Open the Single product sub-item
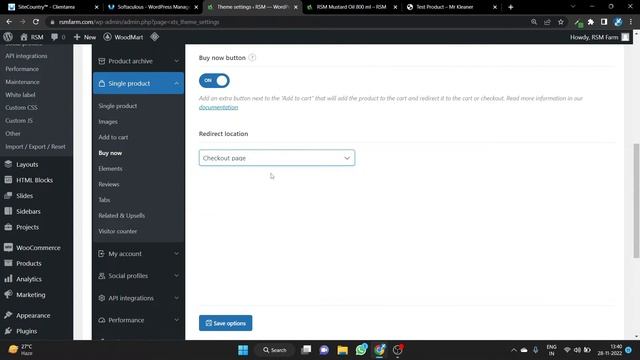This screenshot has width=640, height=360. tap(118, 106)
